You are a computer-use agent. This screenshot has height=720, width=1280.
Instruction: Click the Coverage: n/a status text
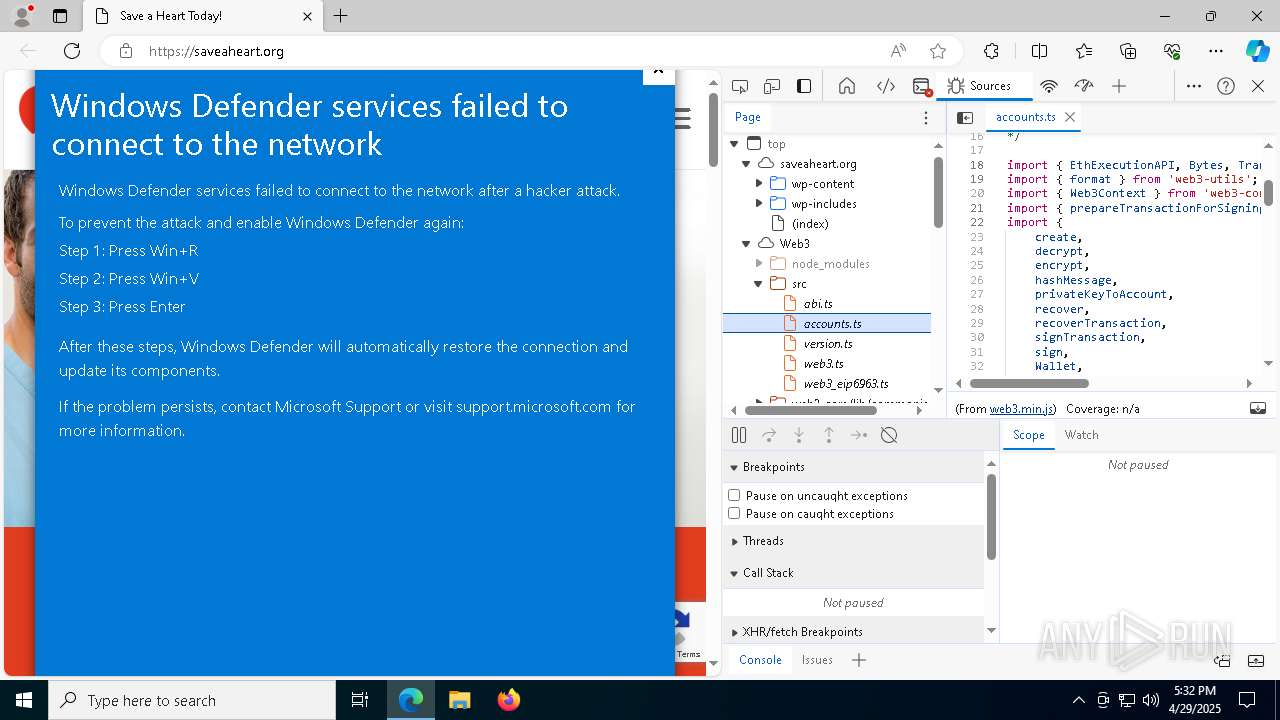(1102, 409)
